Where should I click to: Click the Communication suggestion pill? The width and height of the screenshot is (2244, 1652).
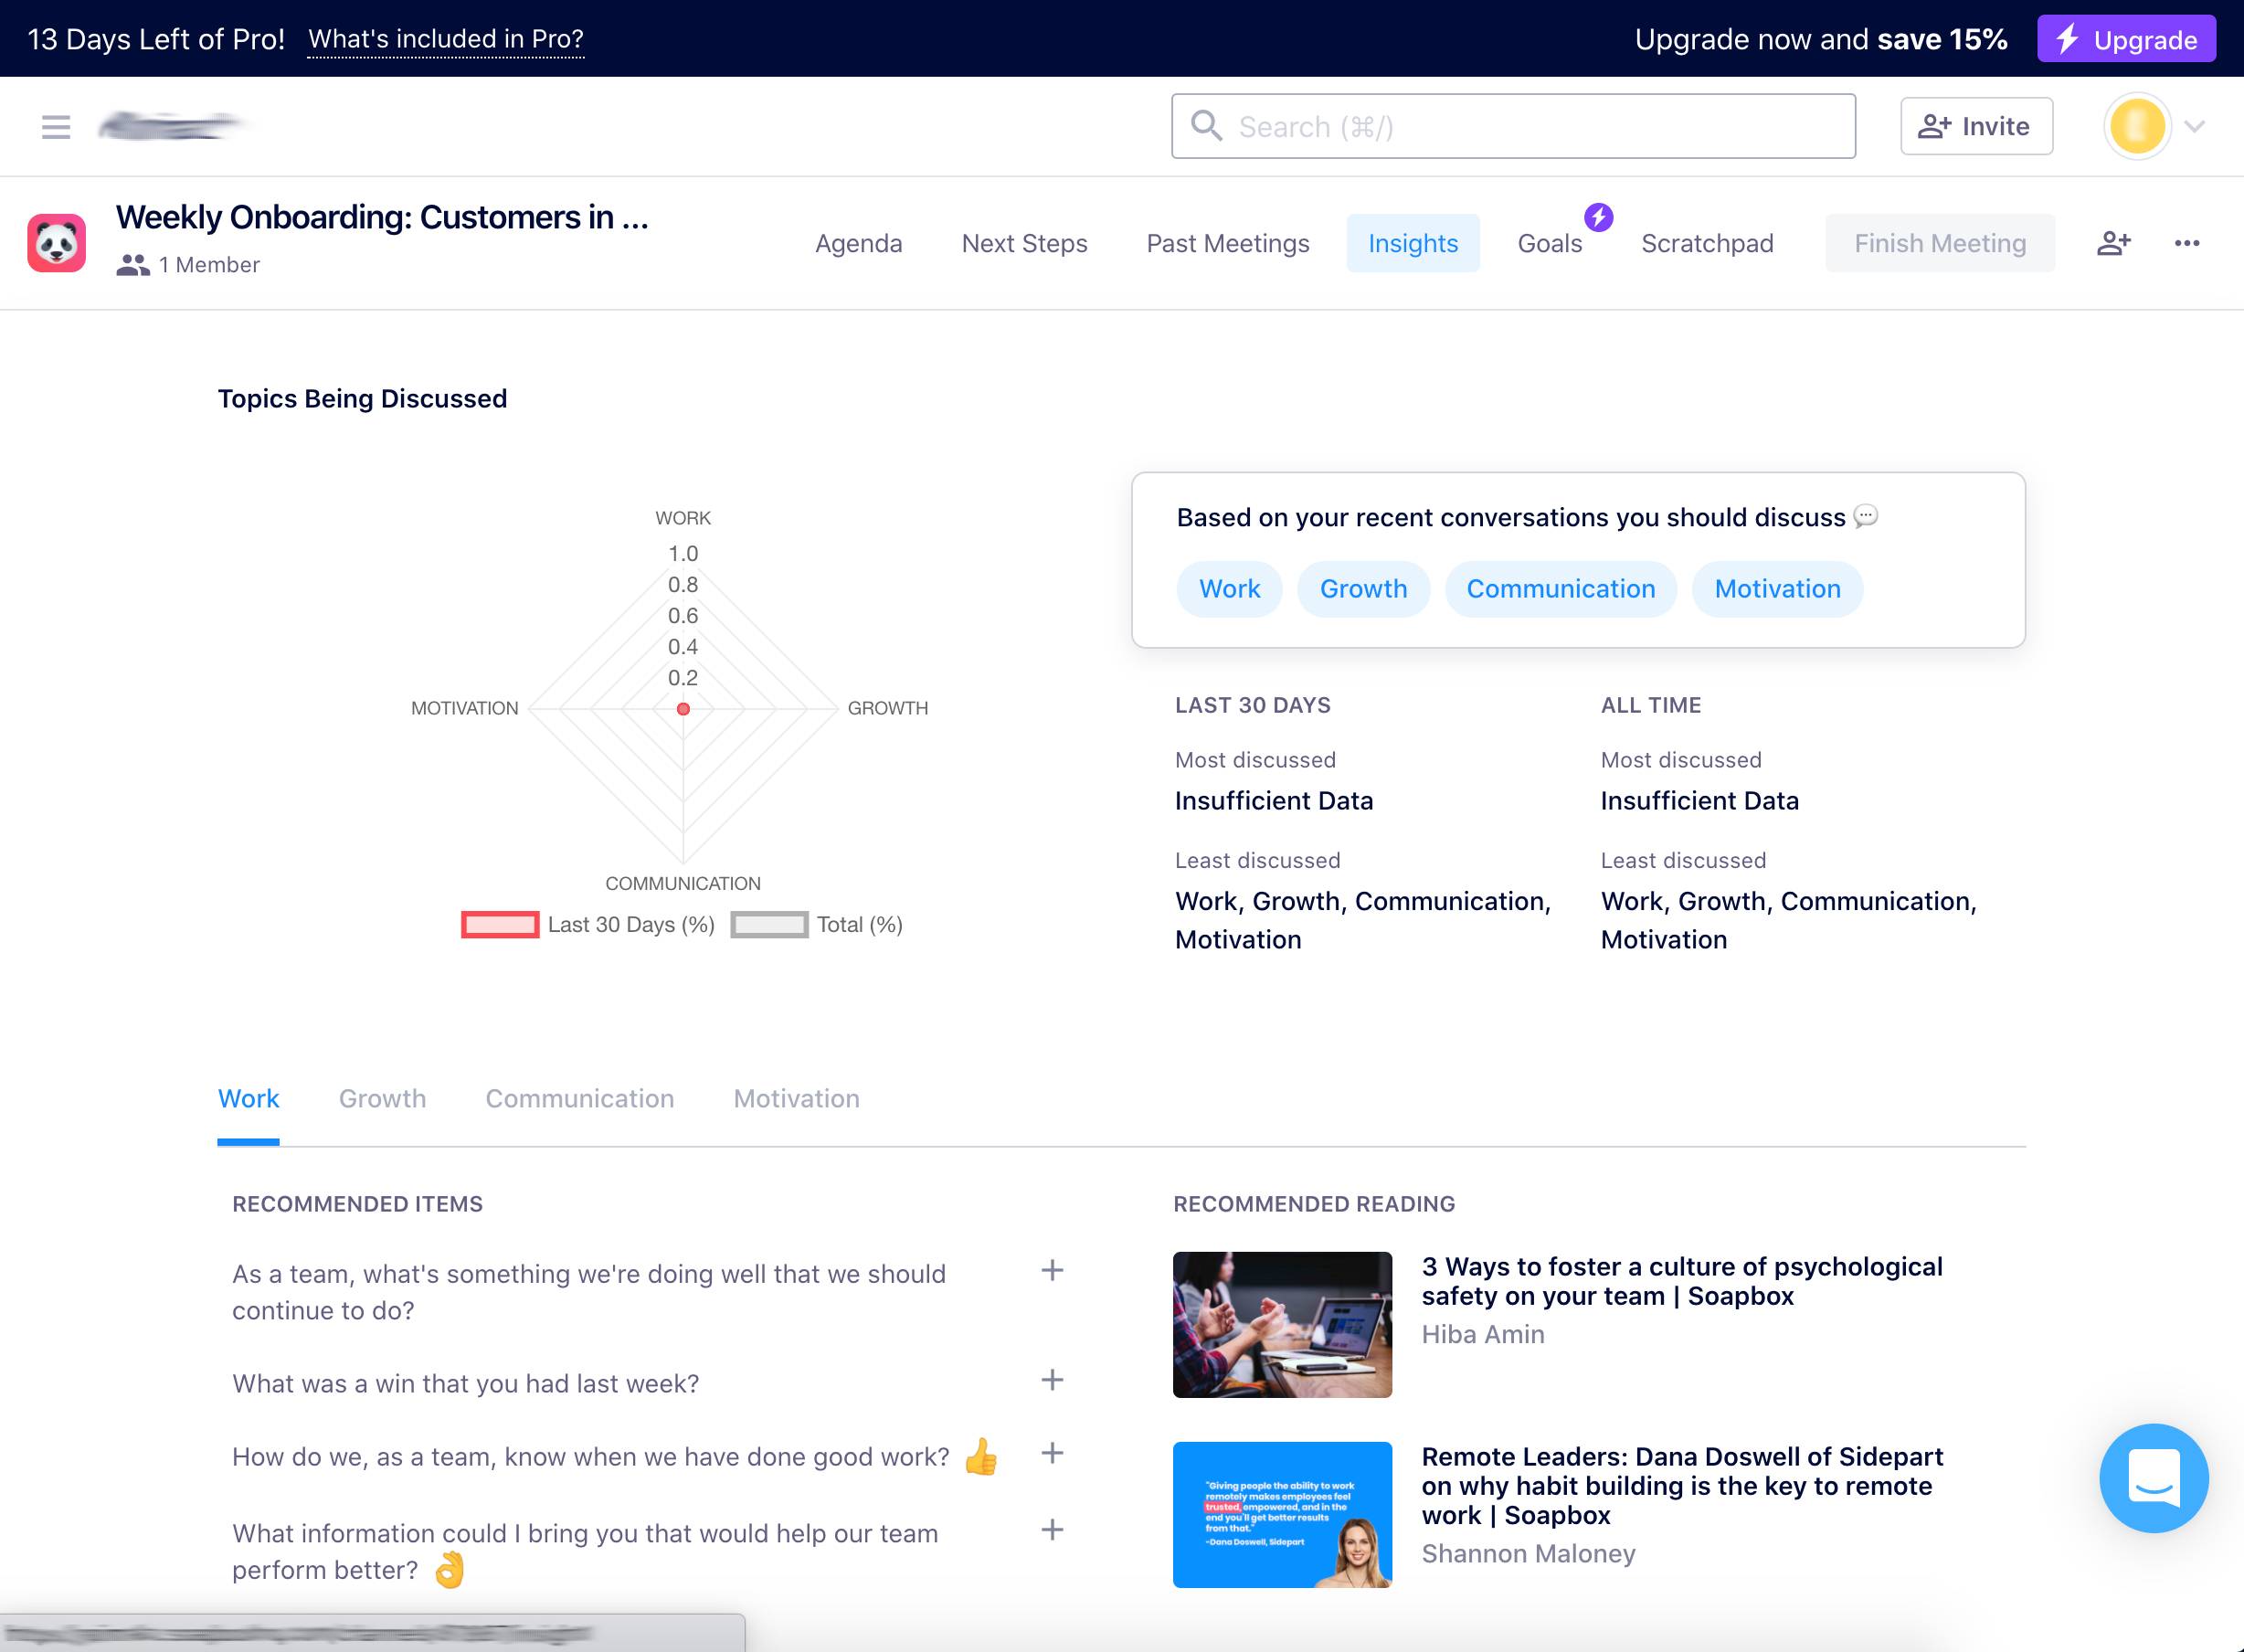point(1560,589)
